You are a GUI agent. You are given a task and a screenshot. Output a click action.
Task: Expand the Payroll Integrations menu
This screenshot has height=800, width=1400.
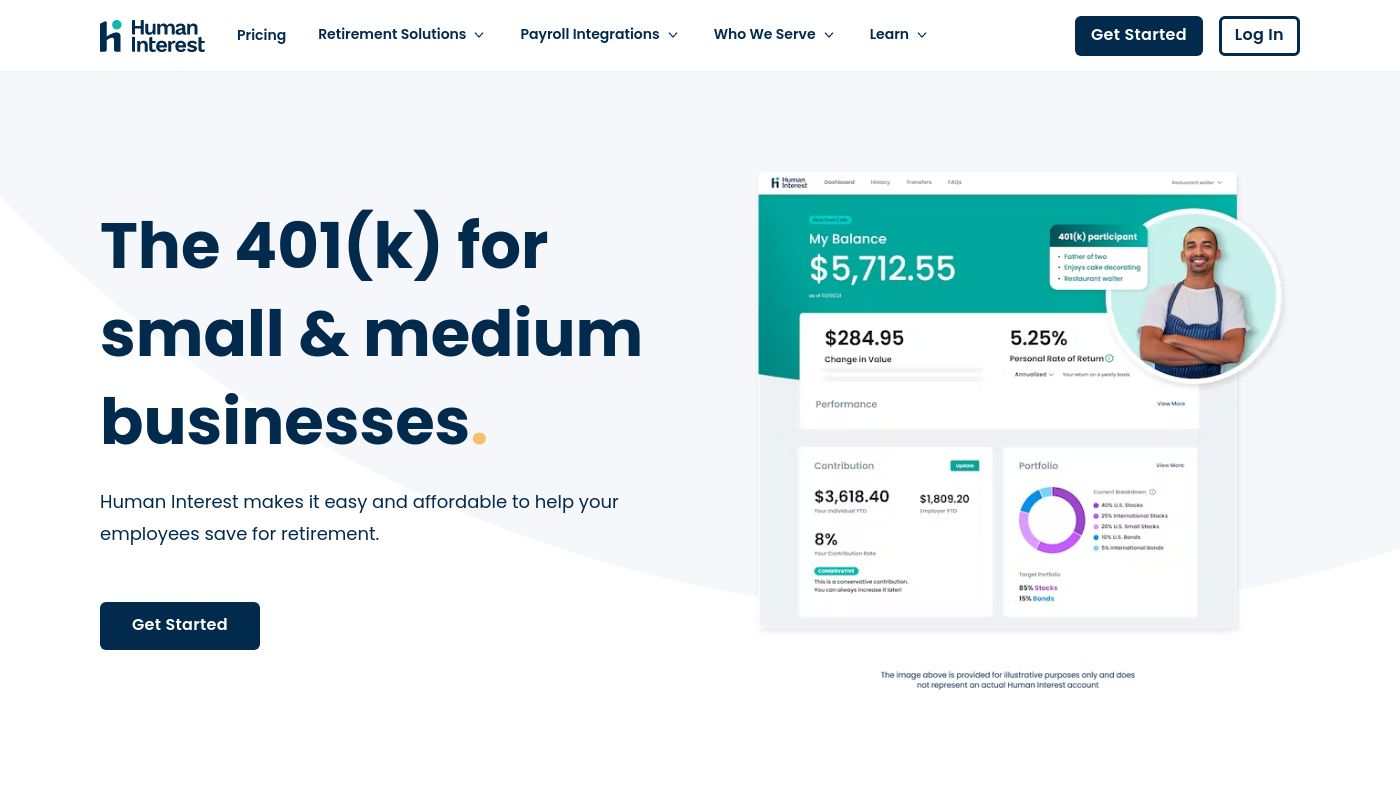[599, 34]
